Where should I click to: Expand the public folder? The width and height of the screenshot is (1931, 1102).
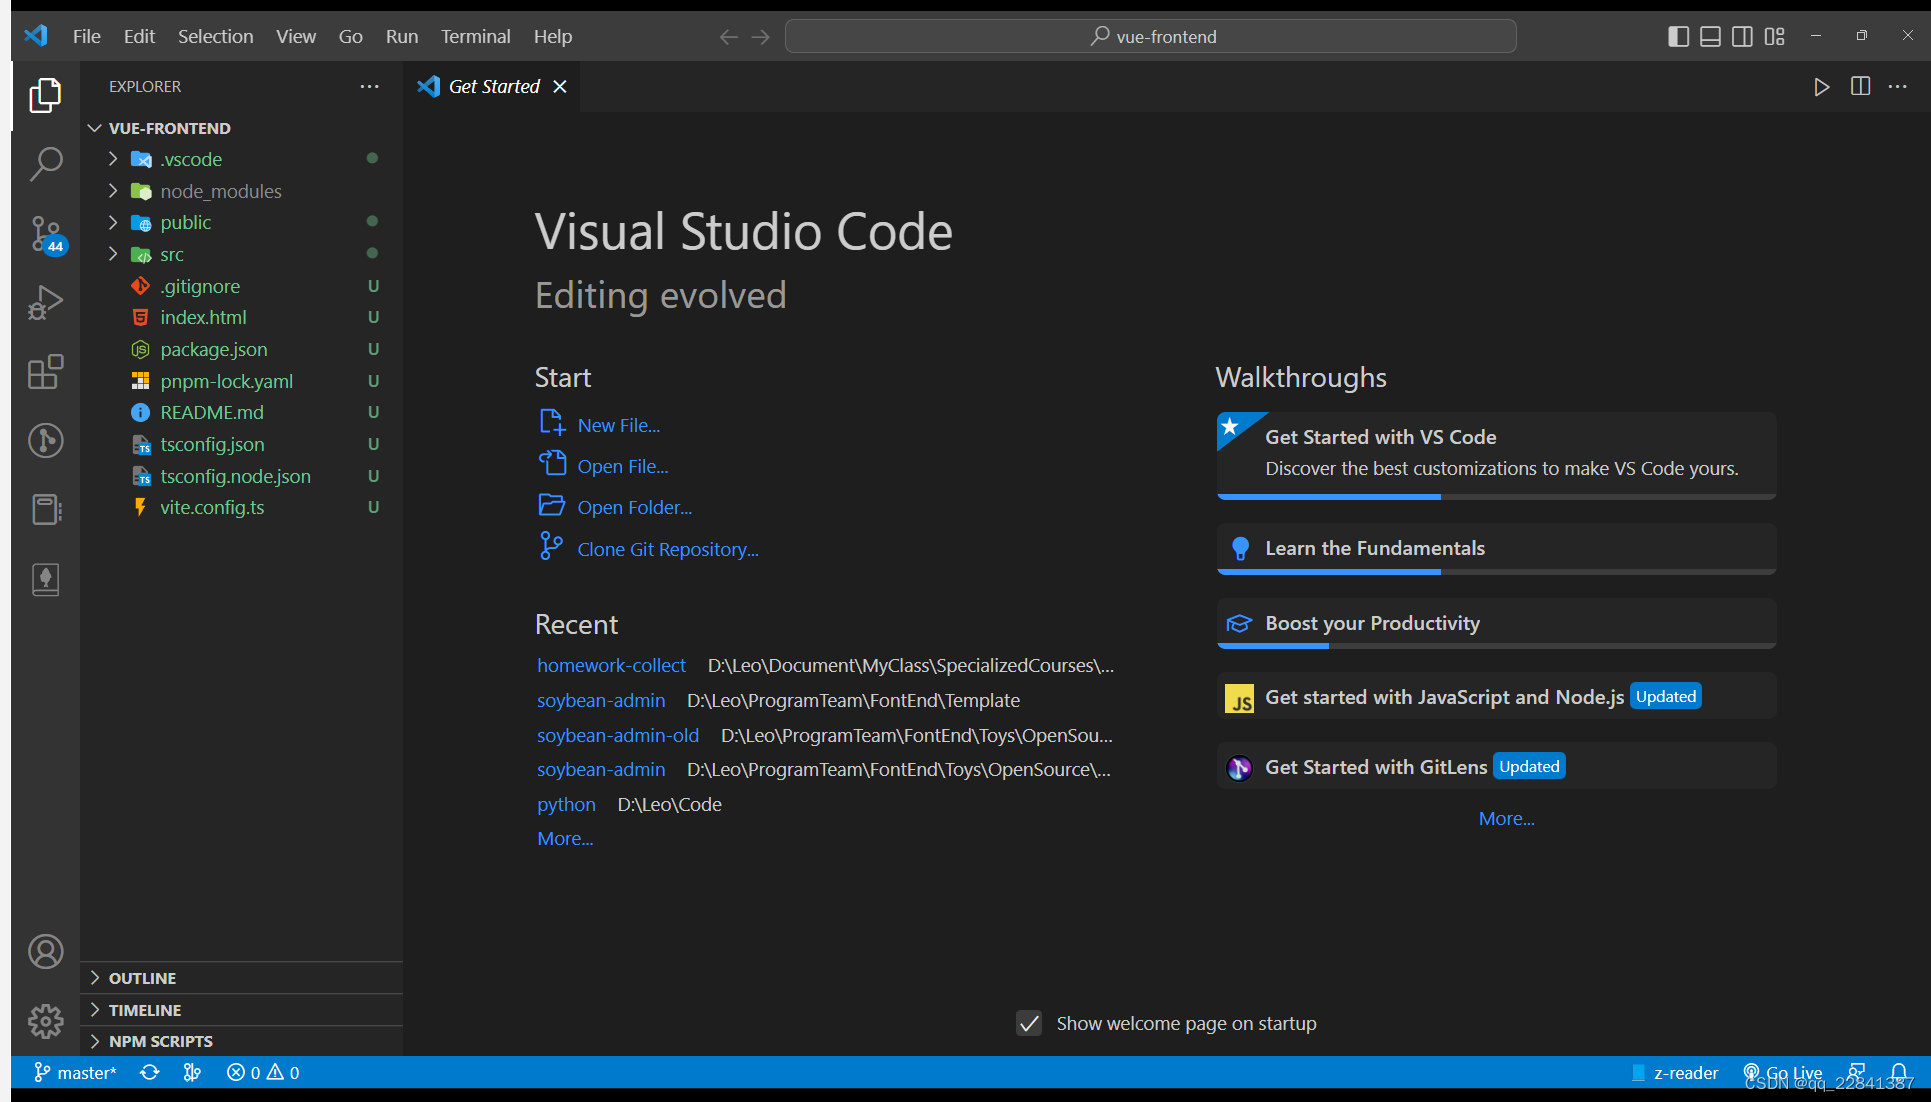tap(241, 222)
